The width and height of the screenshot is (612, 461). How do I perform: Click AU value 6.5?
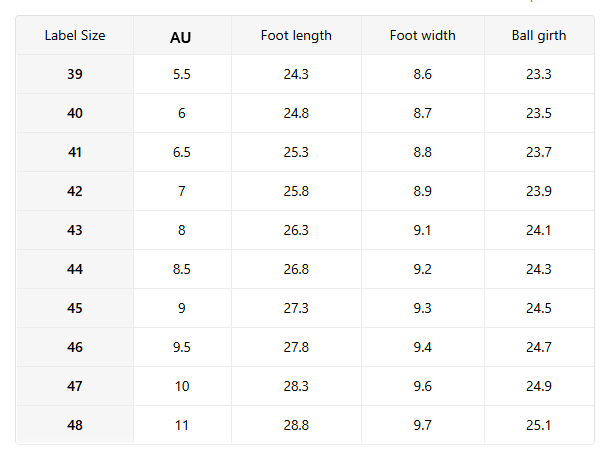181,153
